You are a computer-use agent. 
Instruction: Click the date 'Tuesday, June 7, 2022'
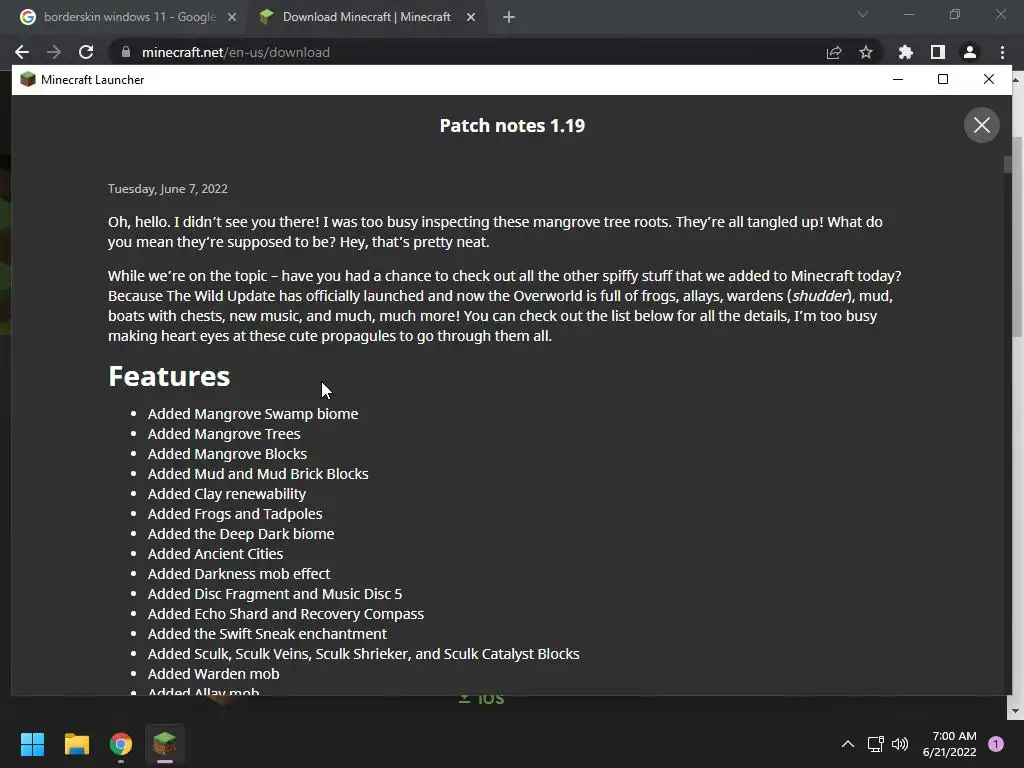click(168, 189)
